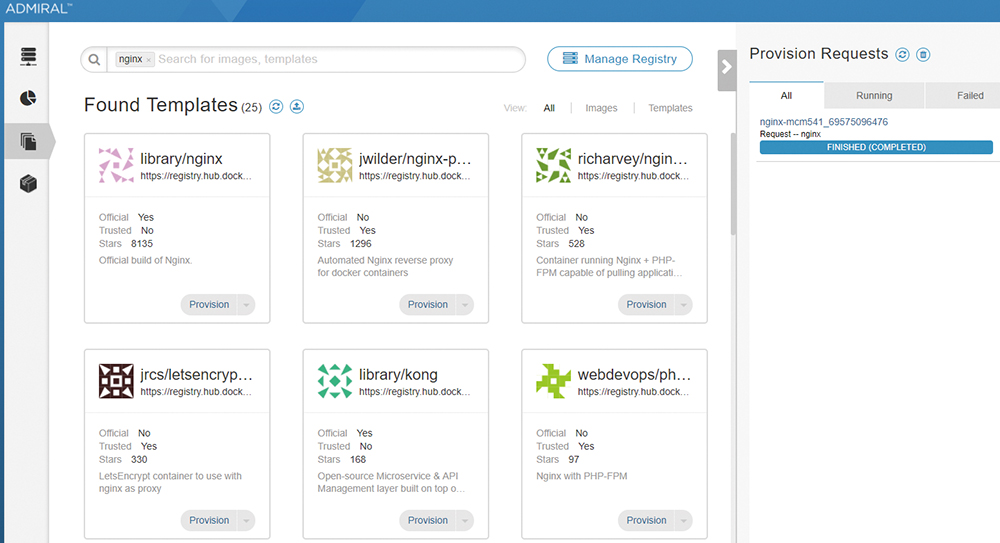Provision the jwilder/nginx-p... image
The width and height of the screenshot is (1000, 543).
point(427,304)
